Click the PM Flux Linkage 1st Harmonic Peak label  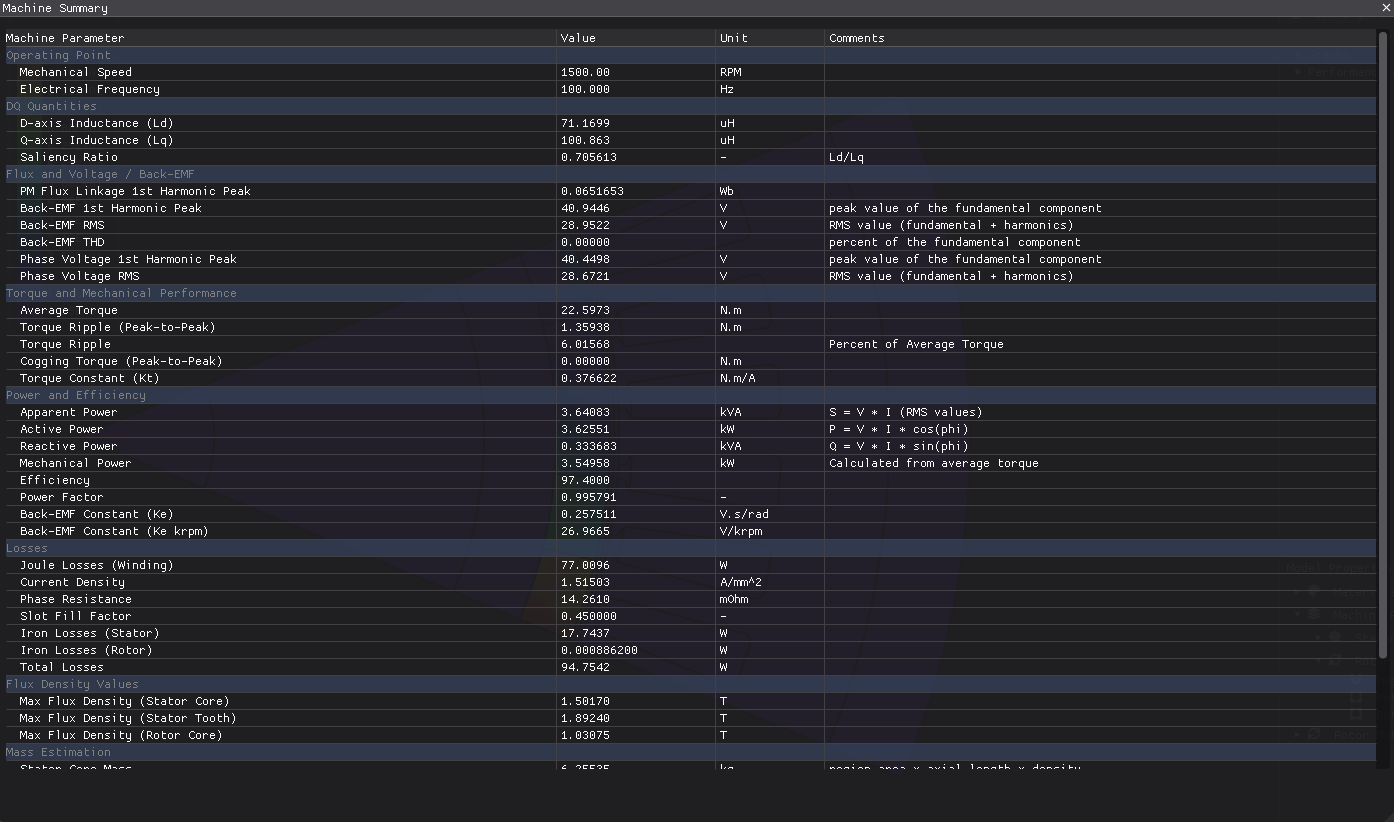click(x=135, y=191)
